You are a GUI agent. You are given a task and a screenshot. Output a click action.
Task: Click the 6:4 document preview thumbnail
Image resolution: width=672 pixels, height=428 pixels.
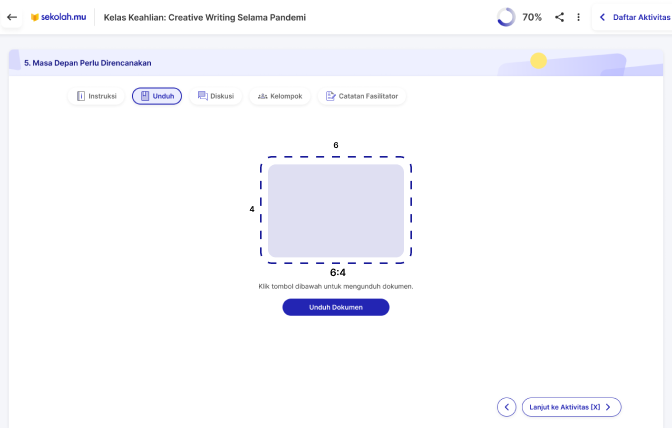point(336,210)
